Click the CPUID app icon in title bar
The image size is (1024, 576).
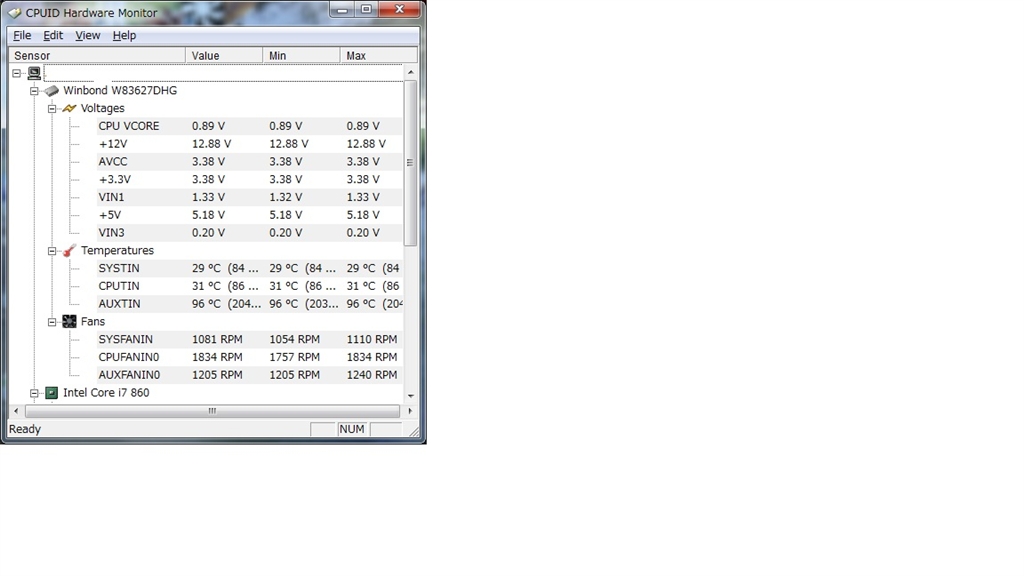pos(14,12)
